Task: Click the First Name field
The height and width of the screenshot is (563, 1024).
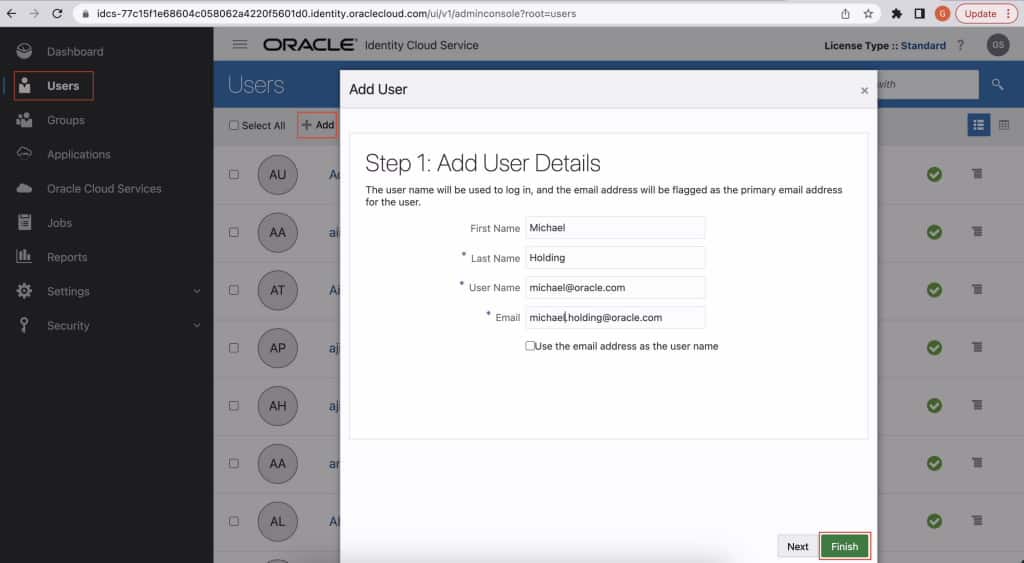Action: pyautogui.click(x=615, y=228)
